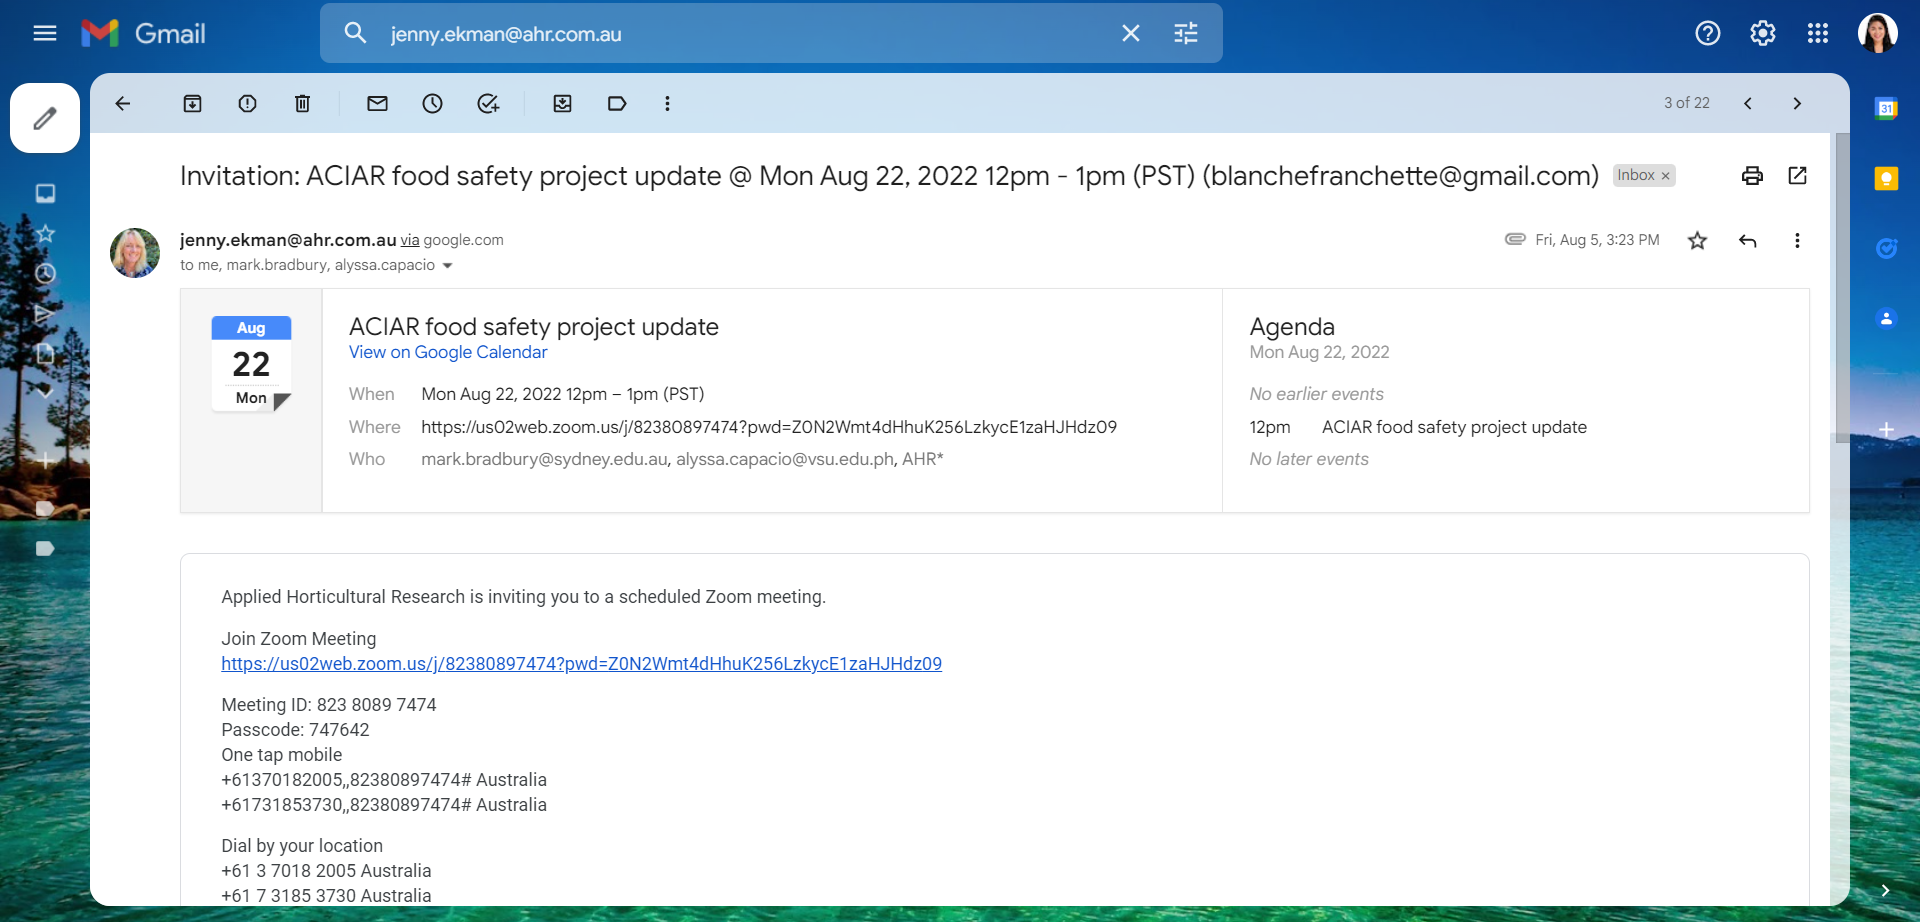
Task: Delete the email with the trash icon
Action: pos(302,103)
